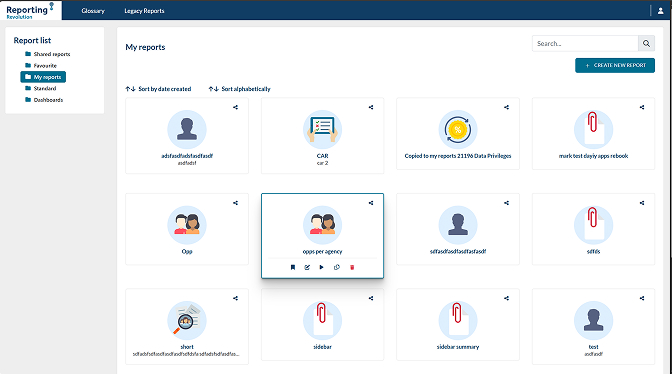Viewport: 672px width, 374px height.
Task: Open the Data Privileges report coin thumbnail
Action: (x=458, y=129)
